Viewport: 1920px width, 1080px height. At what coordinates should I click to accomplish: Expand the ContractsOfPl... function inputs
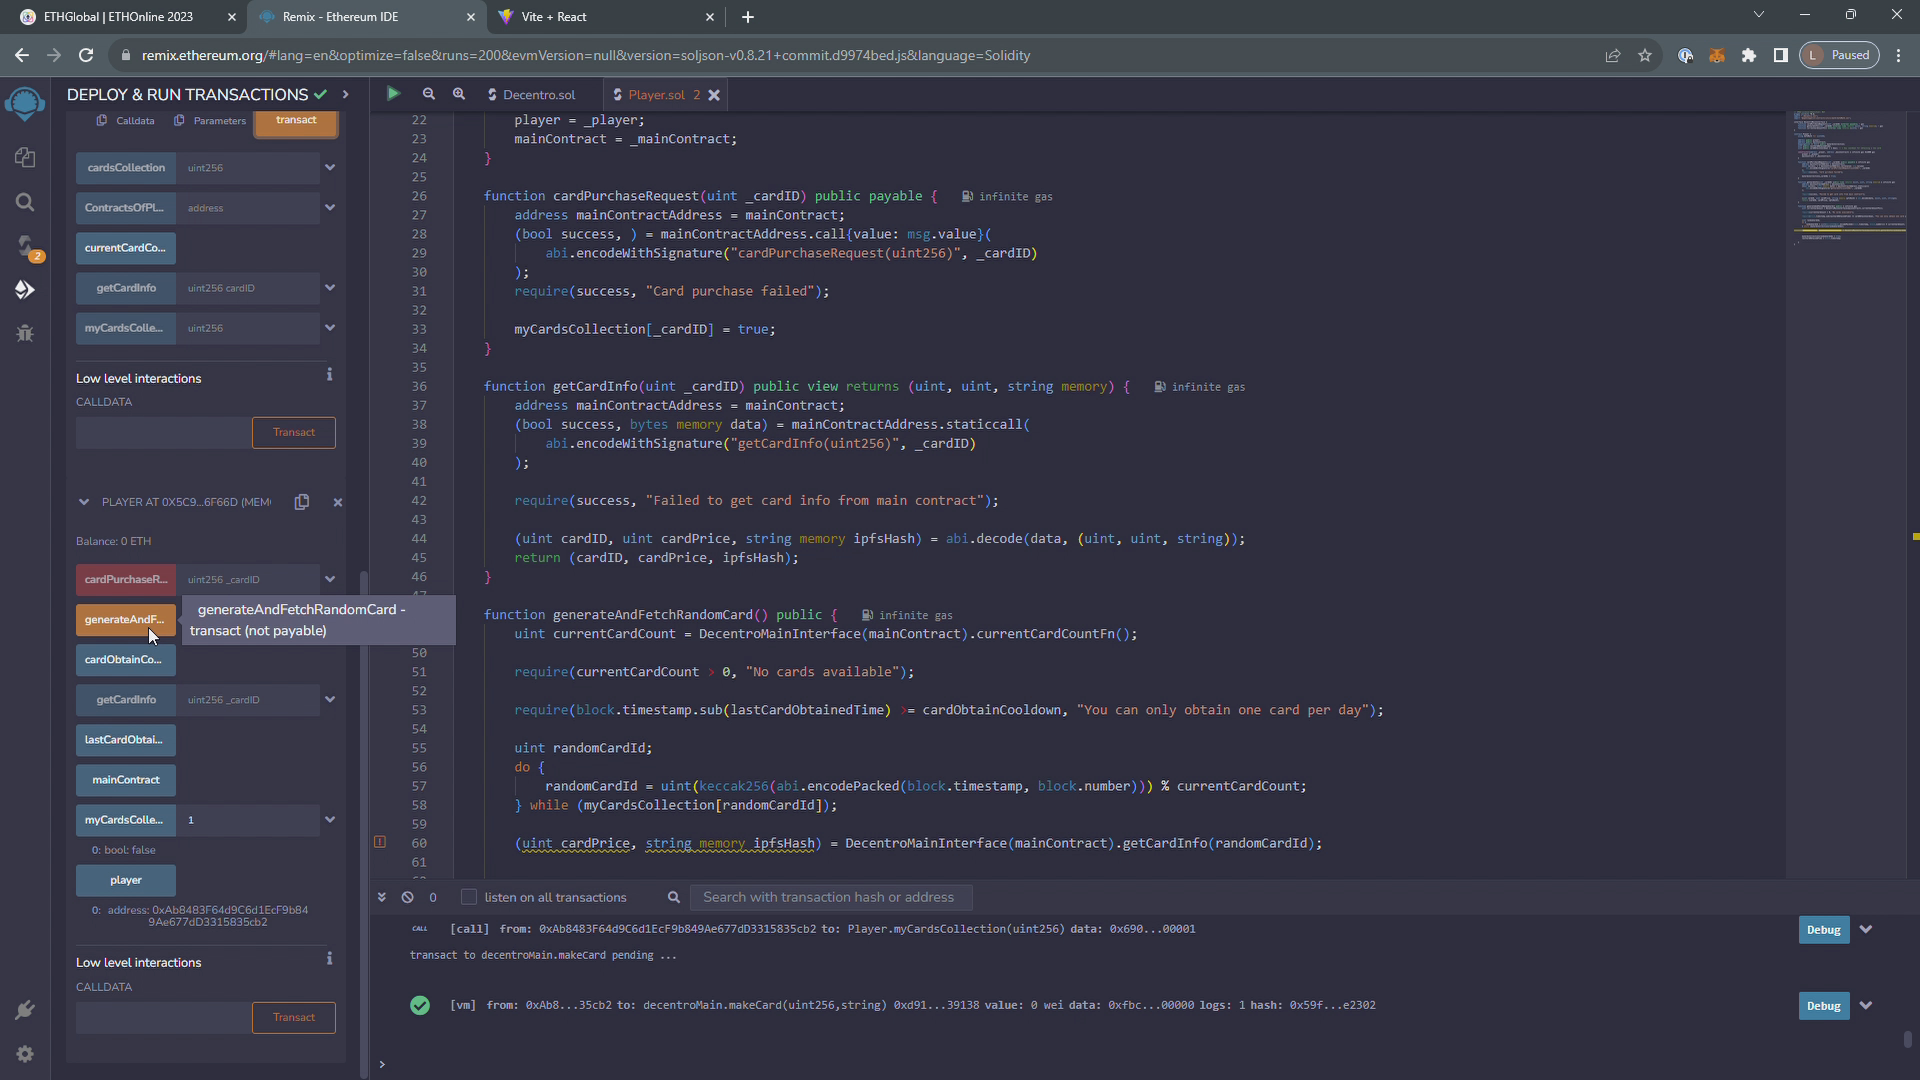pos(330,207)
